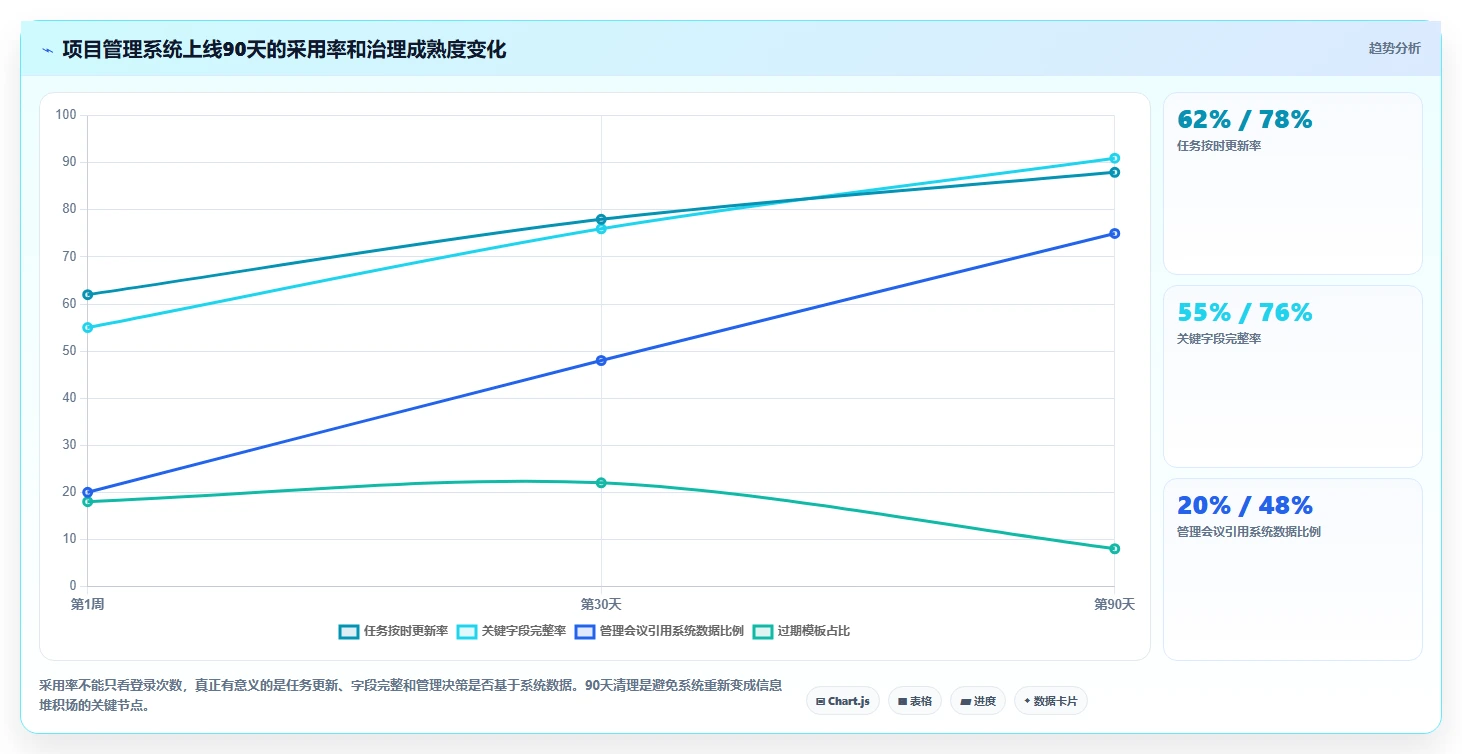
Task: Click the 任务按时更新率 data point at 第30天
Action: pyautogui.click(x=601, y=219)
